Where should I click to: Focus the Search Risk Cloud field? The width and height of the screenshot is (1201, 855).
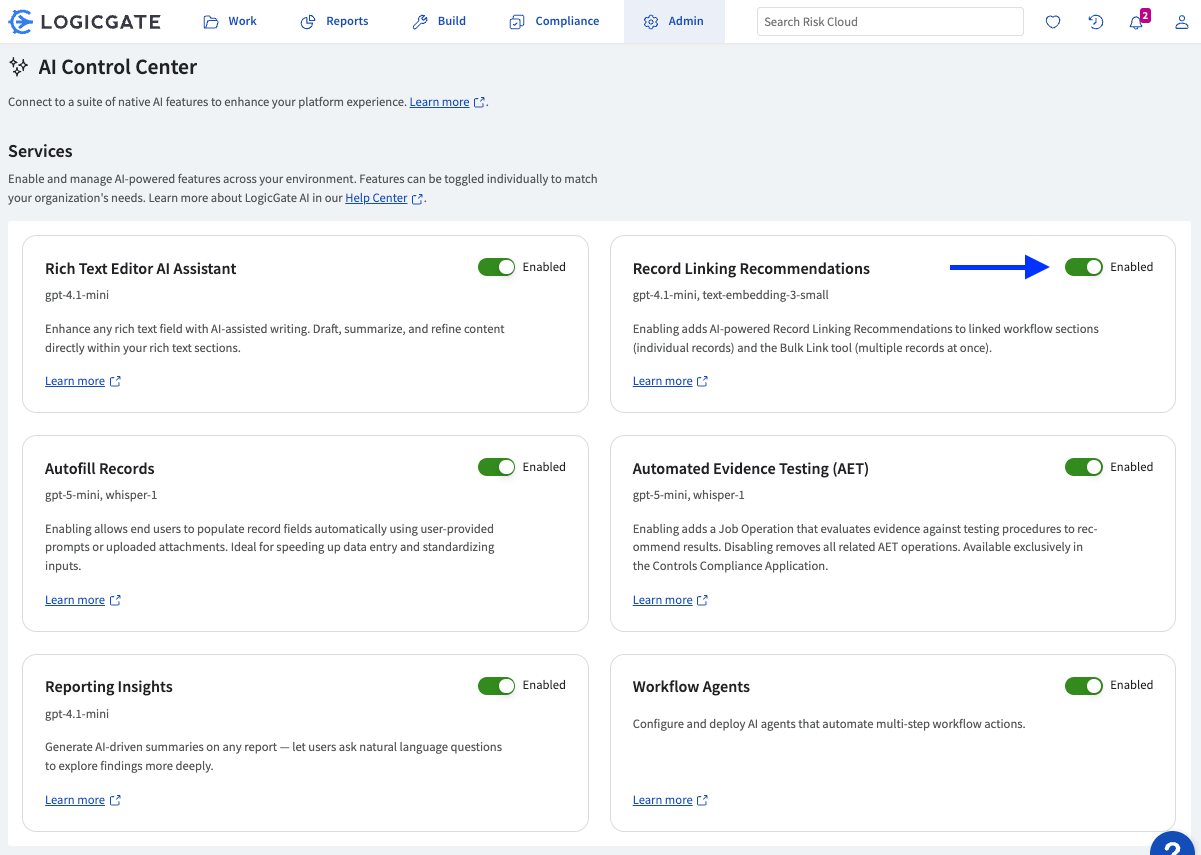tap(890, 21)
